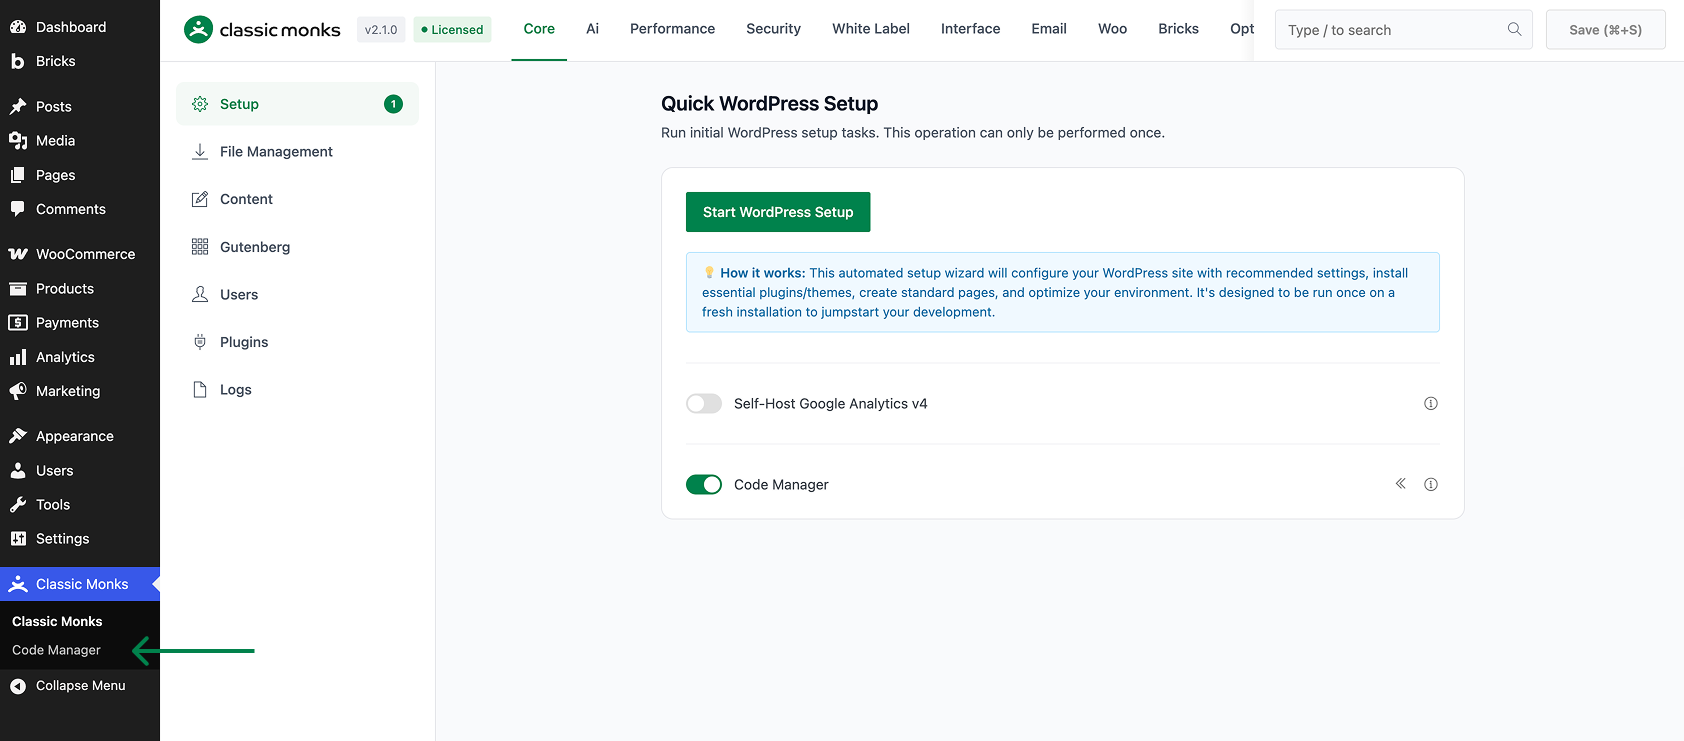The image size is (1684, 741).
Task: Select Gutenberg in settings sidebar
Action: coord(297,247)
